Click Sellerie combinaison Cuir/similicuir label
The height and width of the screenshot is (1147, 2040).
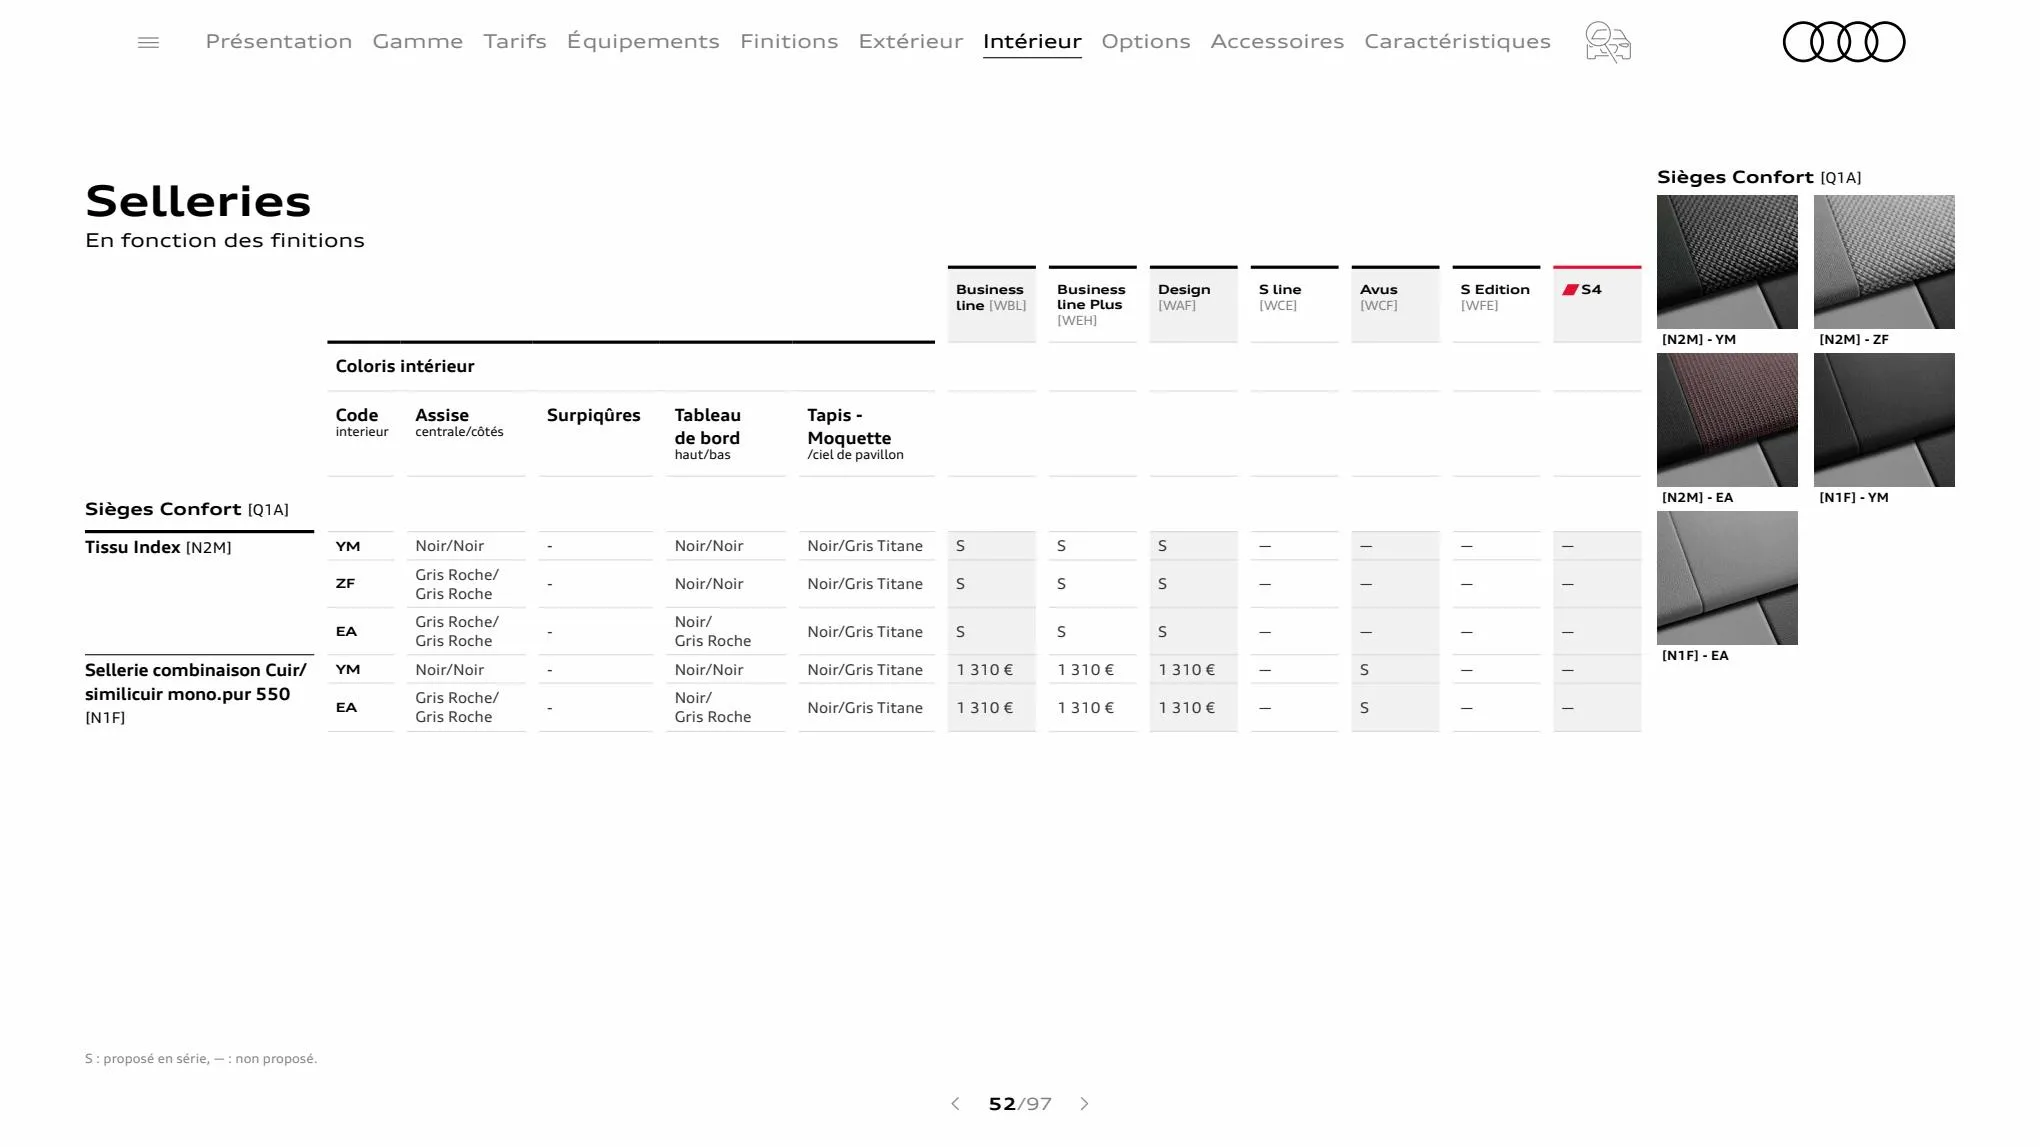point(196,693)
